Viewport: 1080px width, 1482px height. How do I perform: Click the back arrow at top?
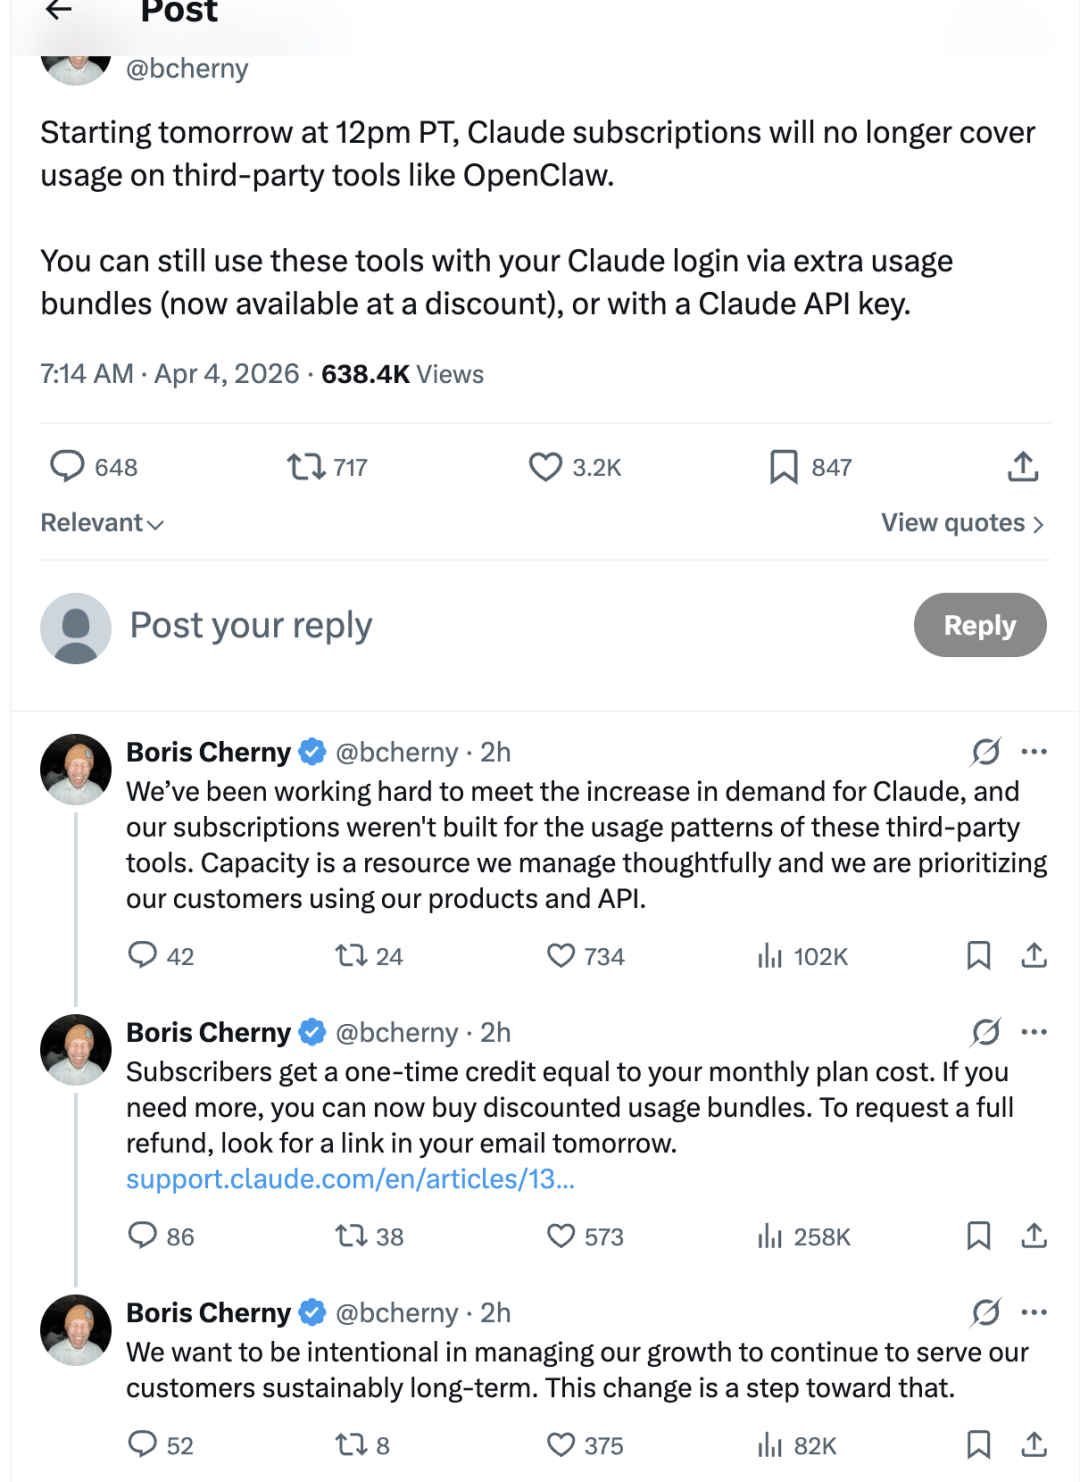pos(59,10)
